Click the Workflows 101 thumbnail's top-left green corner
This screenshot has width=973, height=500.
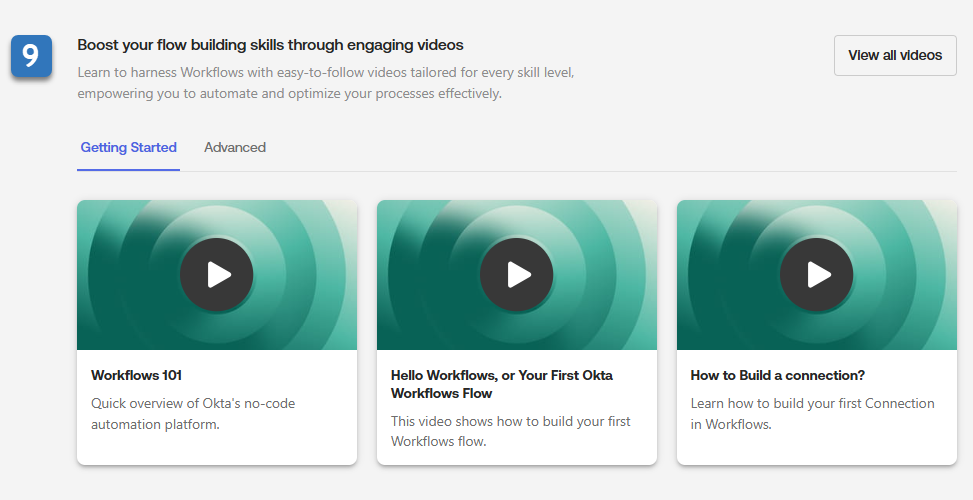(x=92, y=212)
